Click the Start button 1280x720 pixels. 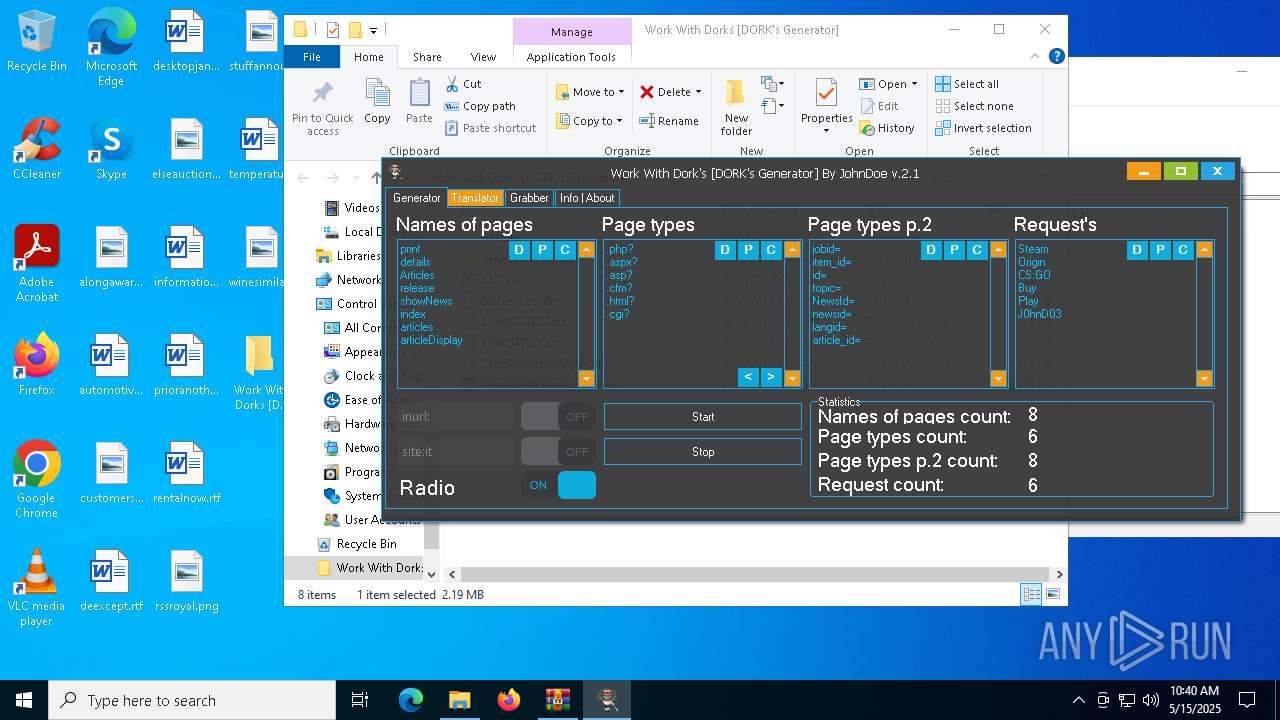click(703, 417)
